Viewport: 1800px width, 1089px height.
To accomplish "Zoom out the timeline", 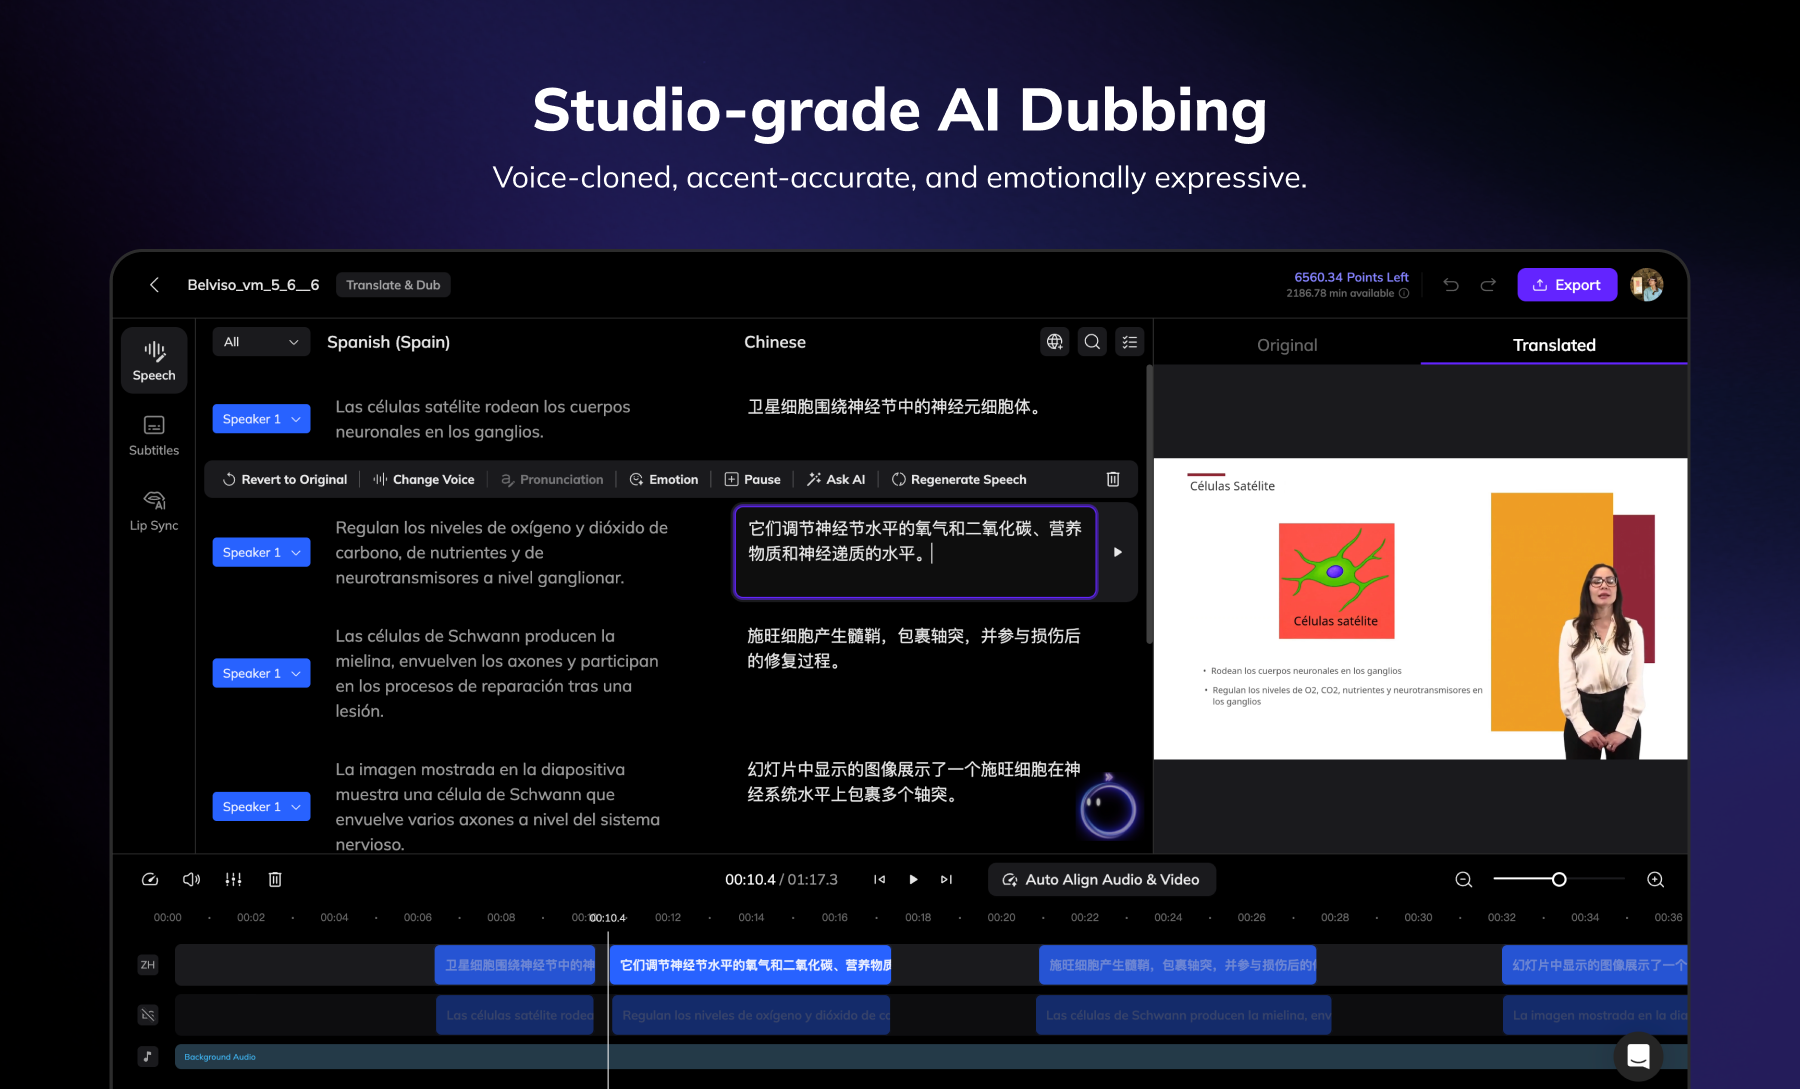I will click(x=1464, y=880).
